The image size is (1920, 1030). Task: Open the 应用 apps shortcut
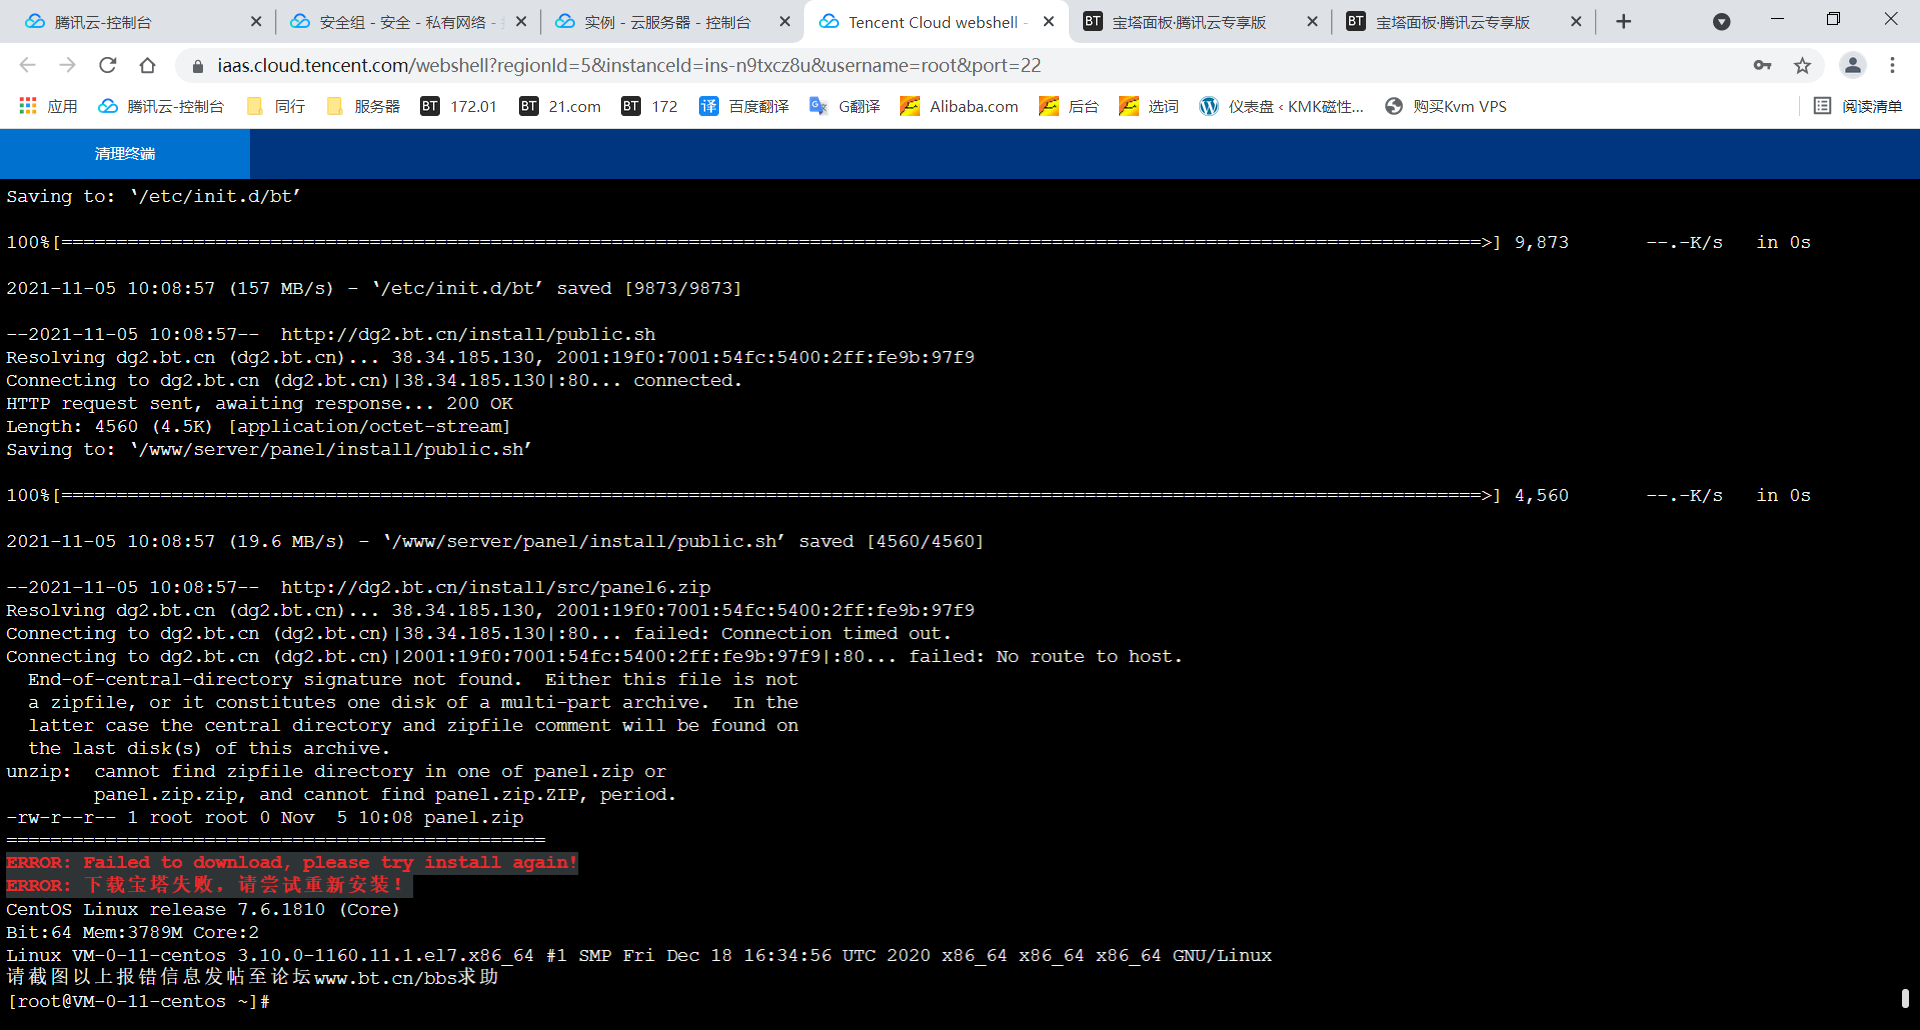(48, 106)
